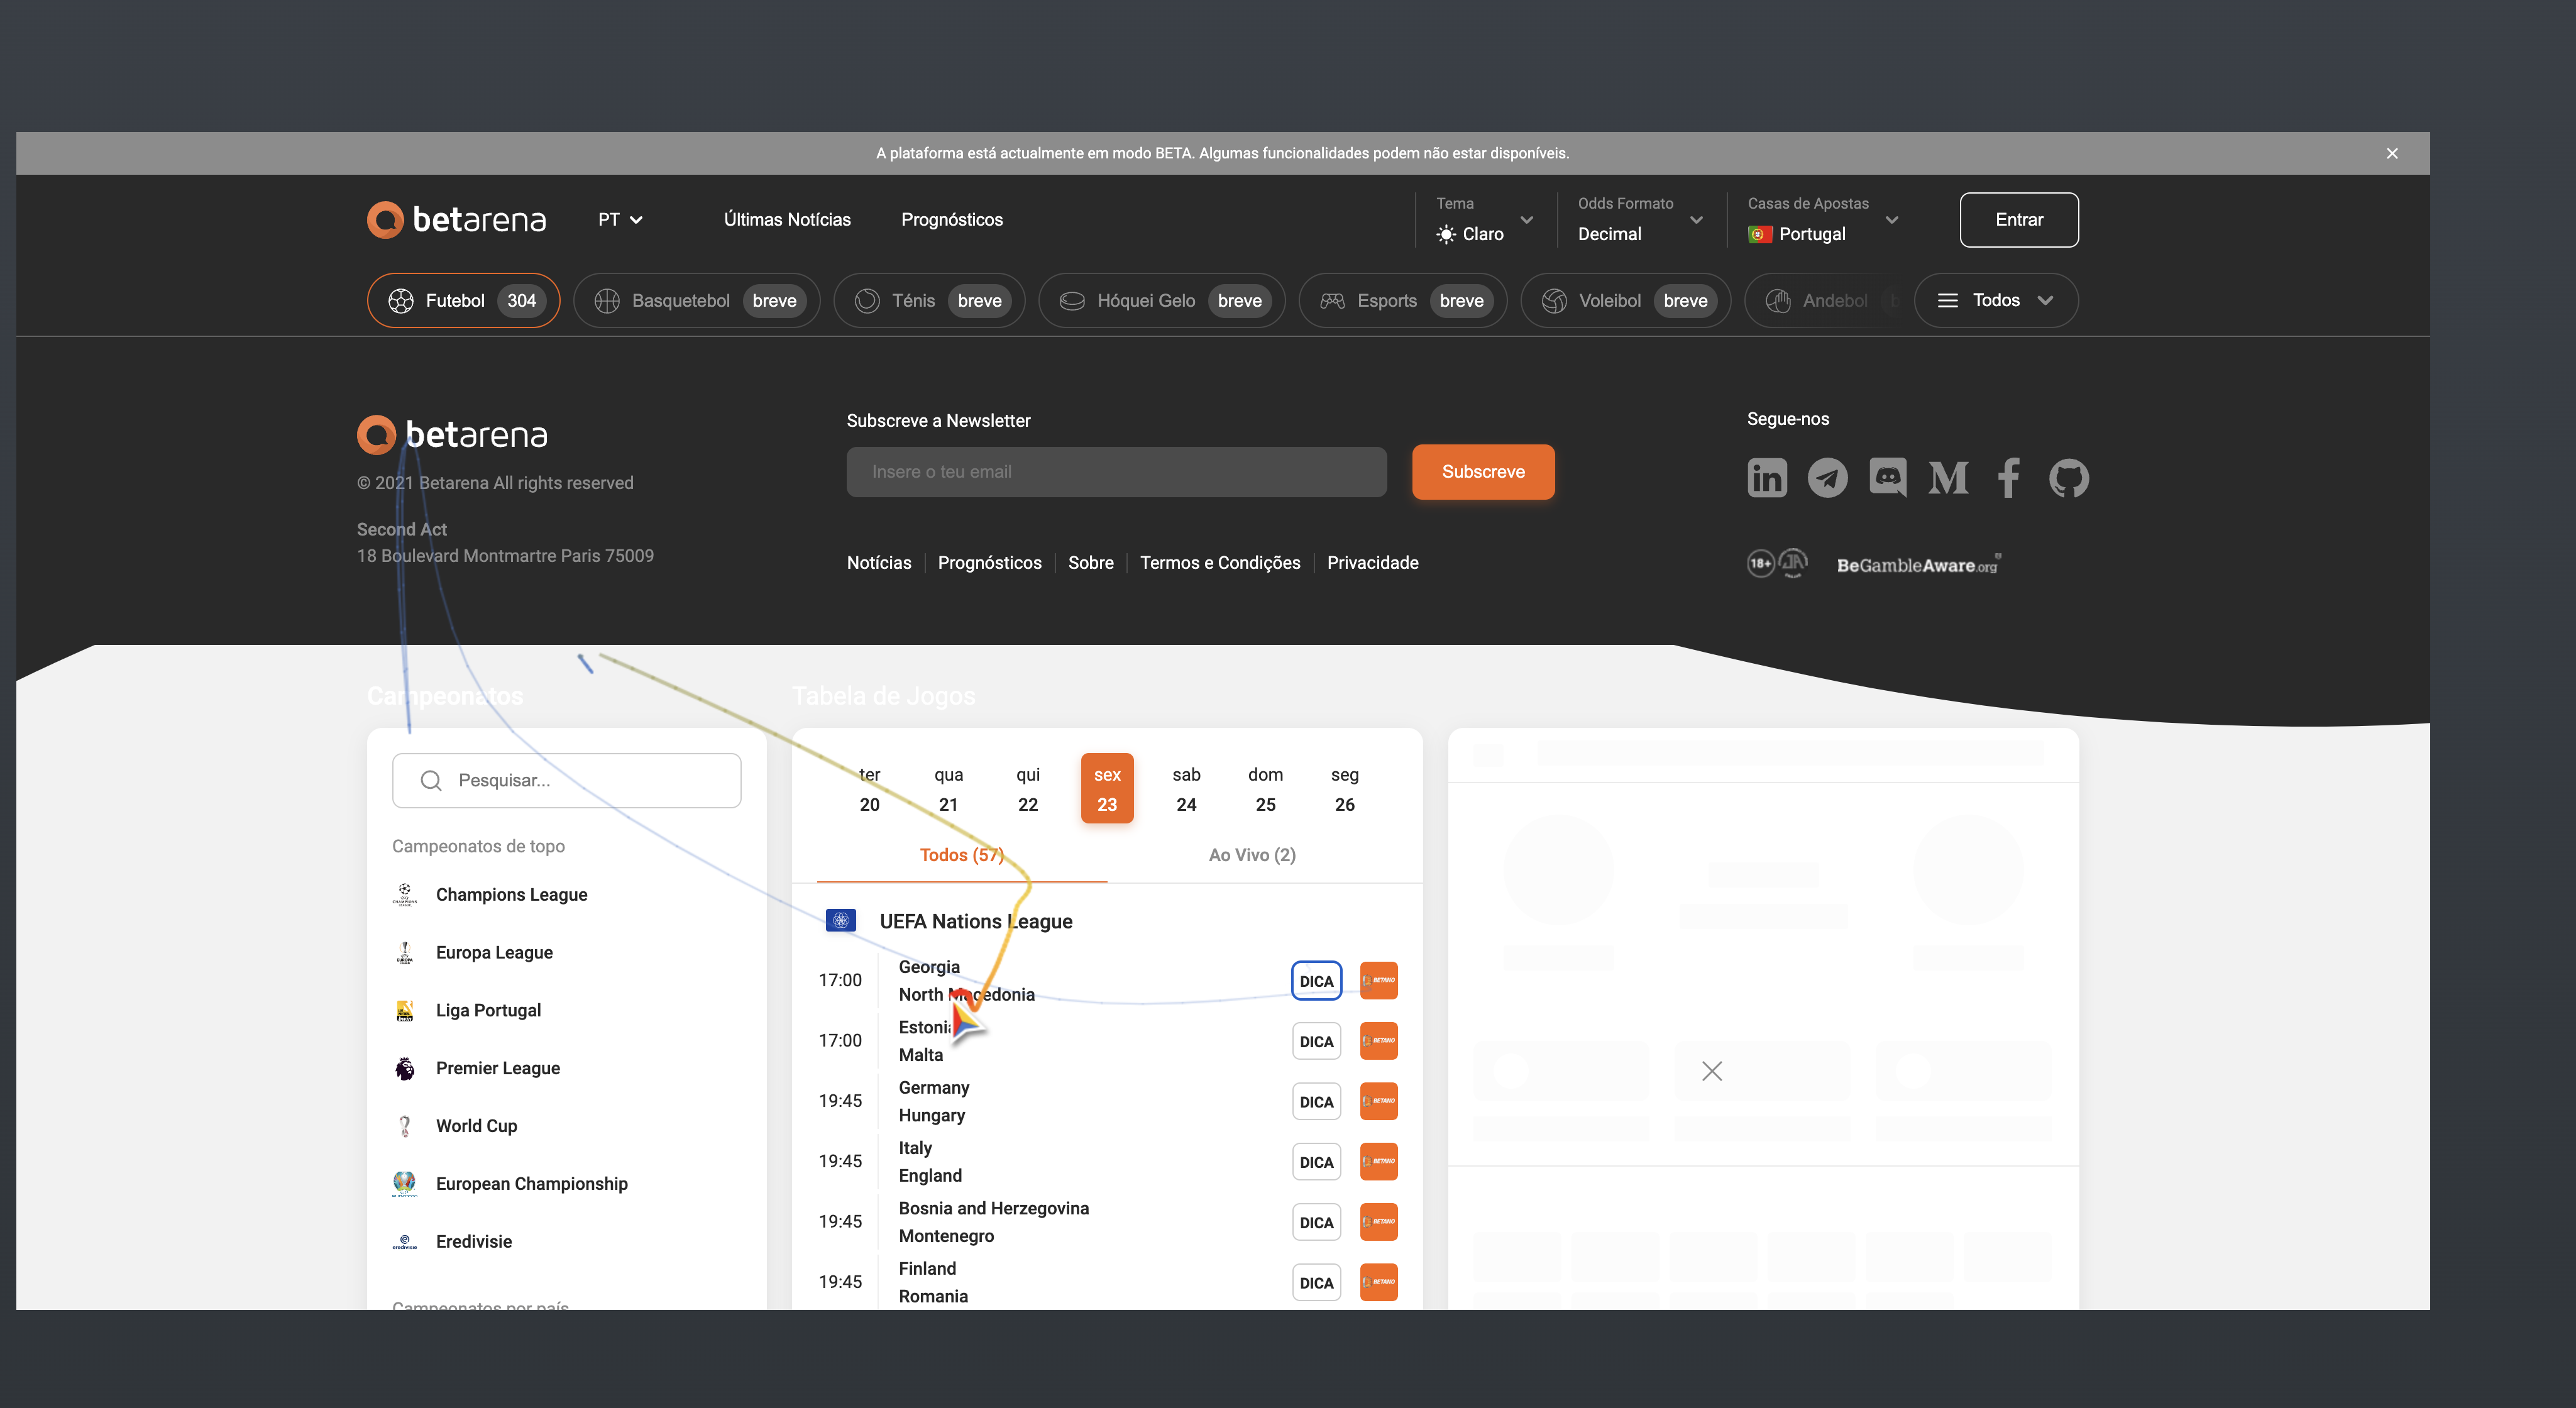Open the Telegram social icon
The image size is (2576, 1408).
pos(1827,478)
